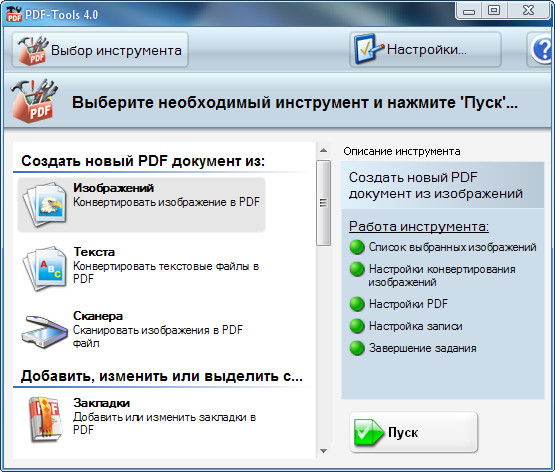Click the Создать новый PDF документ из: section header
This screenshot has width=555, height=472.
[143, 161]
